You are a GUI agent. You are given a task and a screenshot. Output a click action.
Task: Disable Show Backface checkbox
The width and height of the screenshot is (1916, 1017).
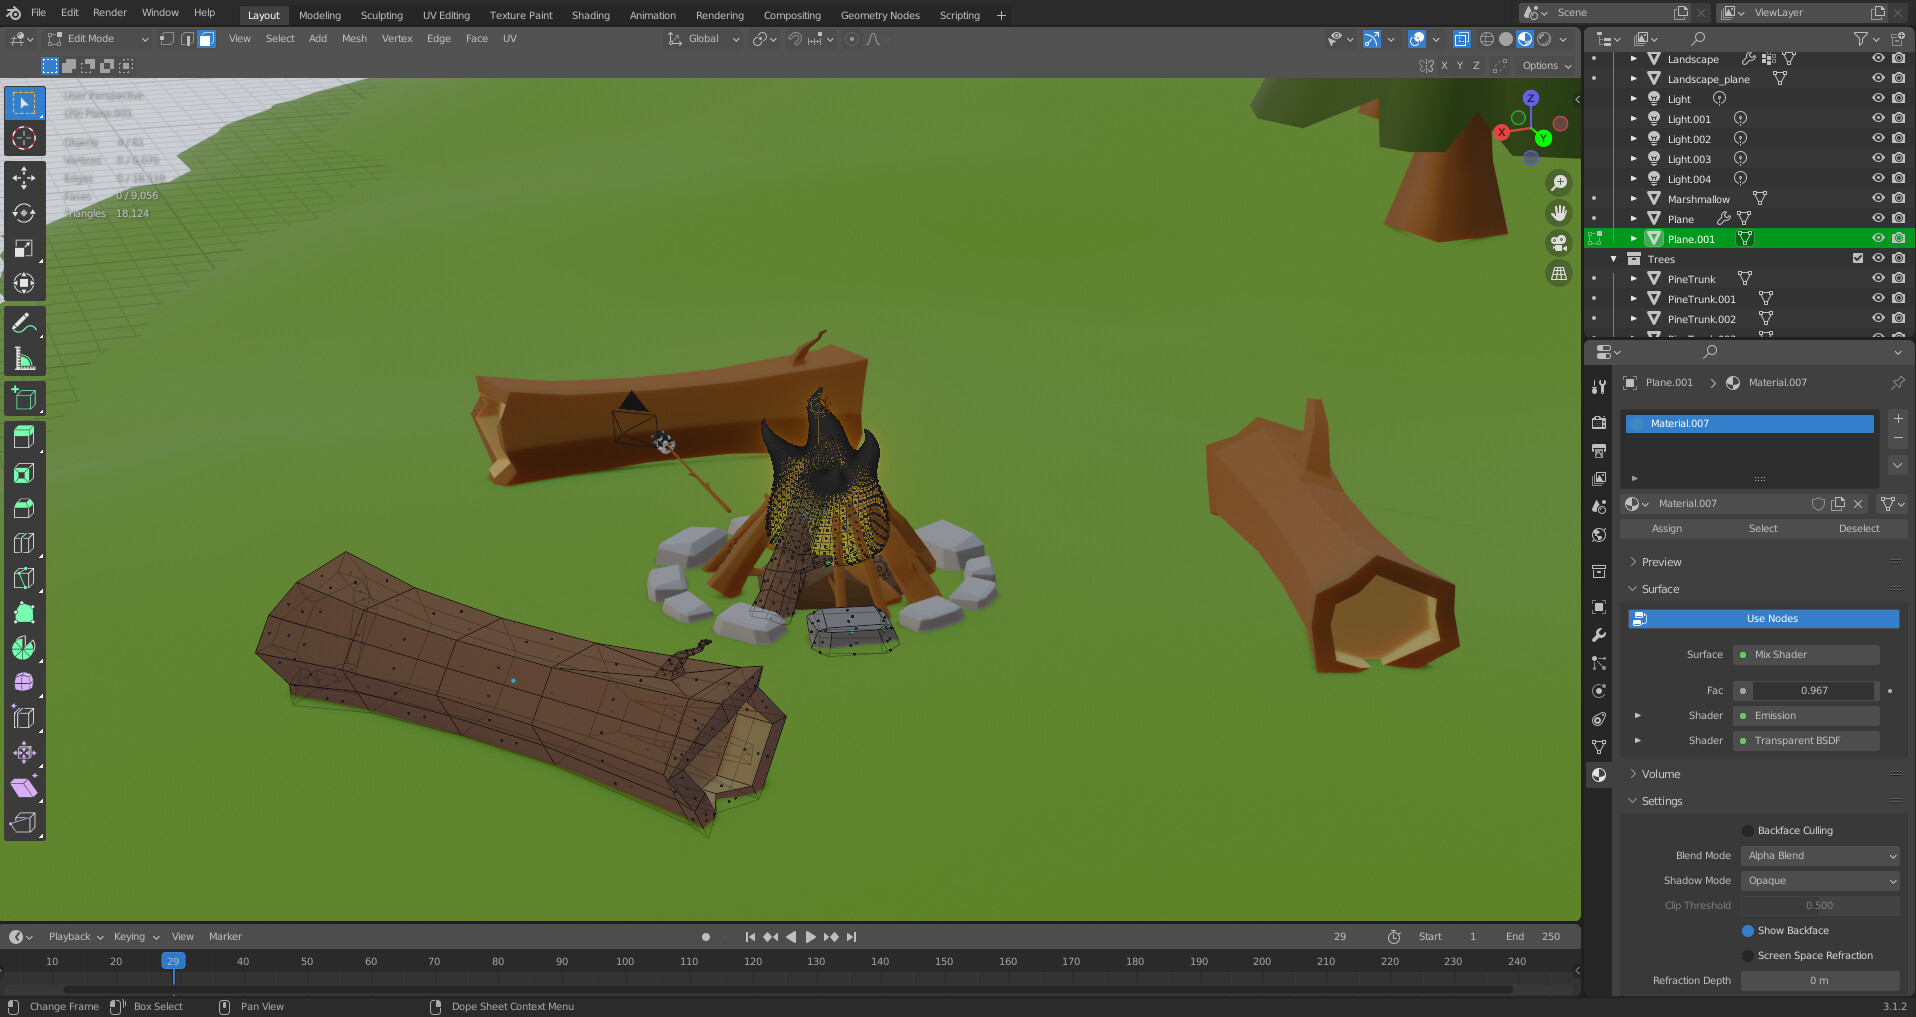tap(1748, 931)
